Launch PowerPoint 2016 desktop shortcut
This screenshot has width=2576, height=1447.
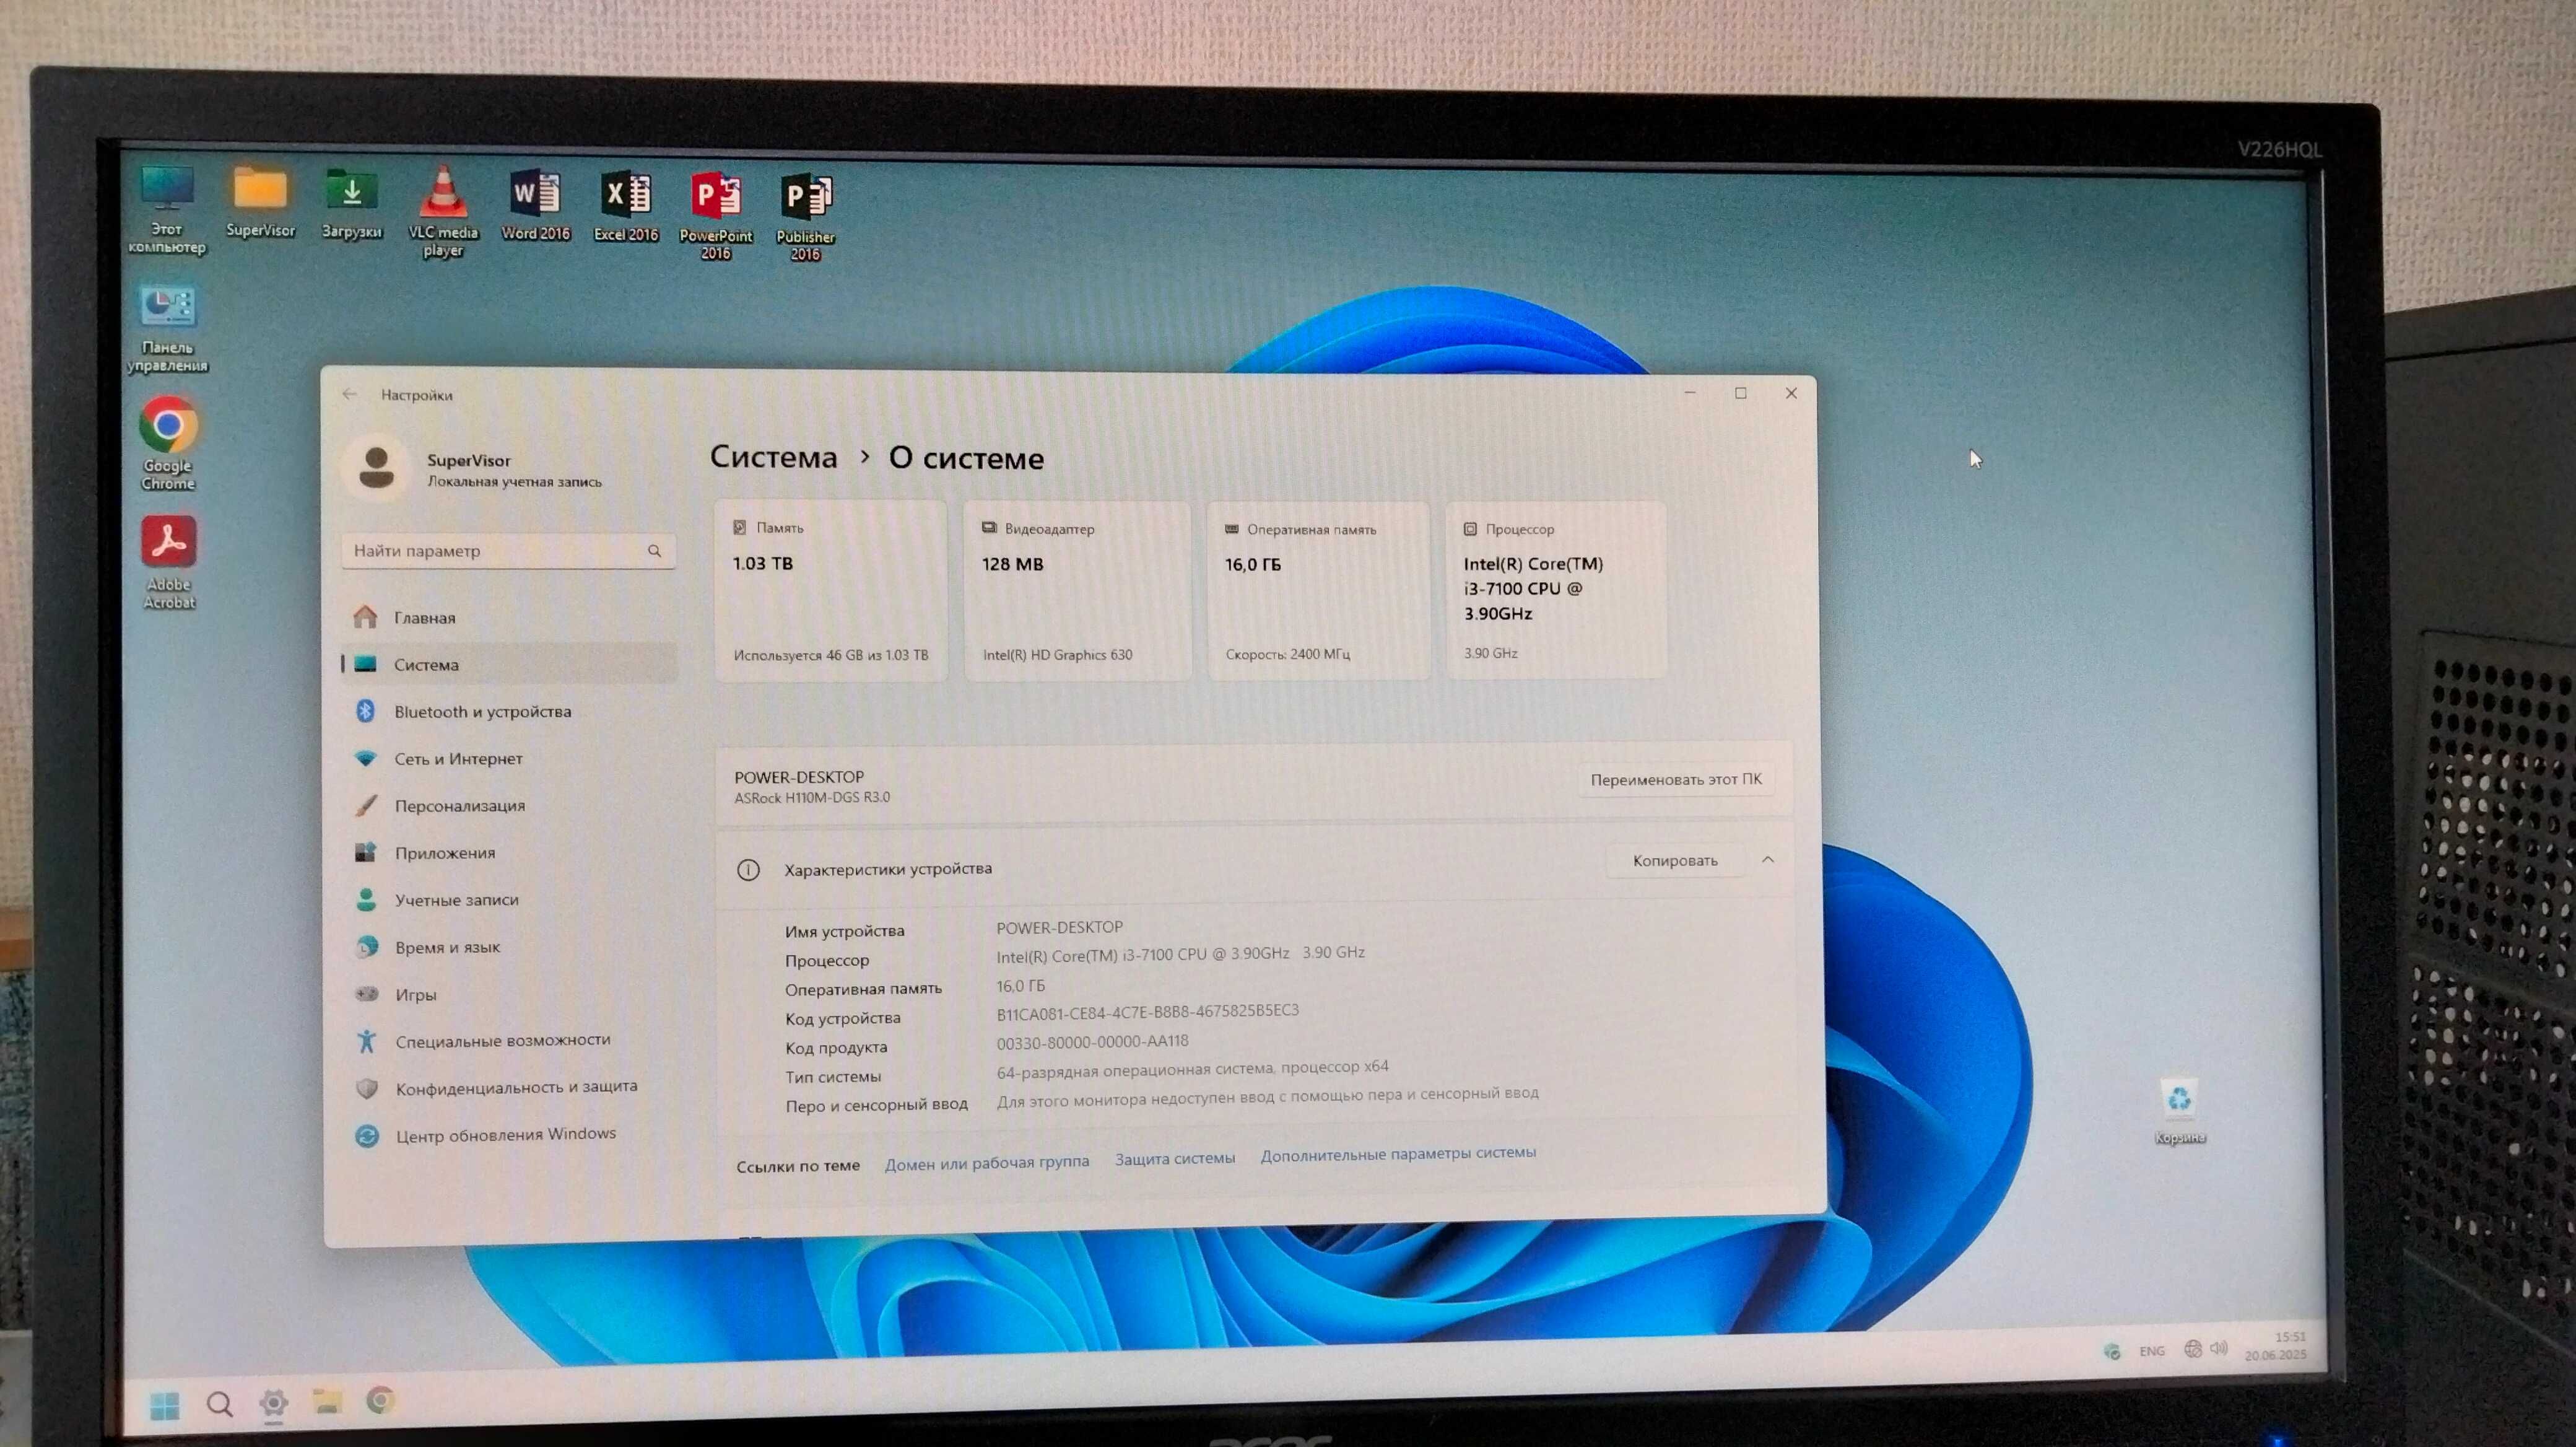(x=716, y=216)
